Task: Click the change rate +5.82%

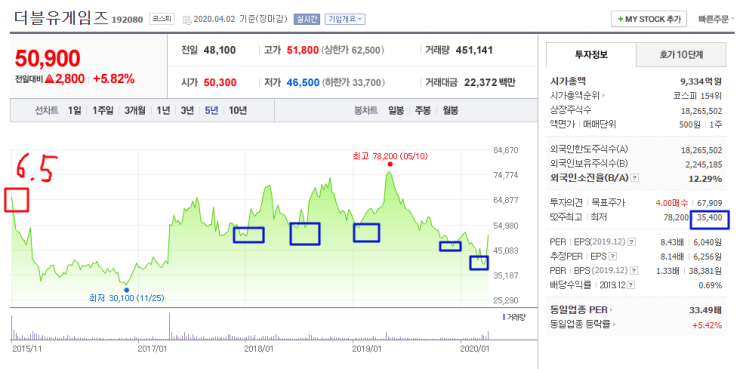Action: coord(114,79)
